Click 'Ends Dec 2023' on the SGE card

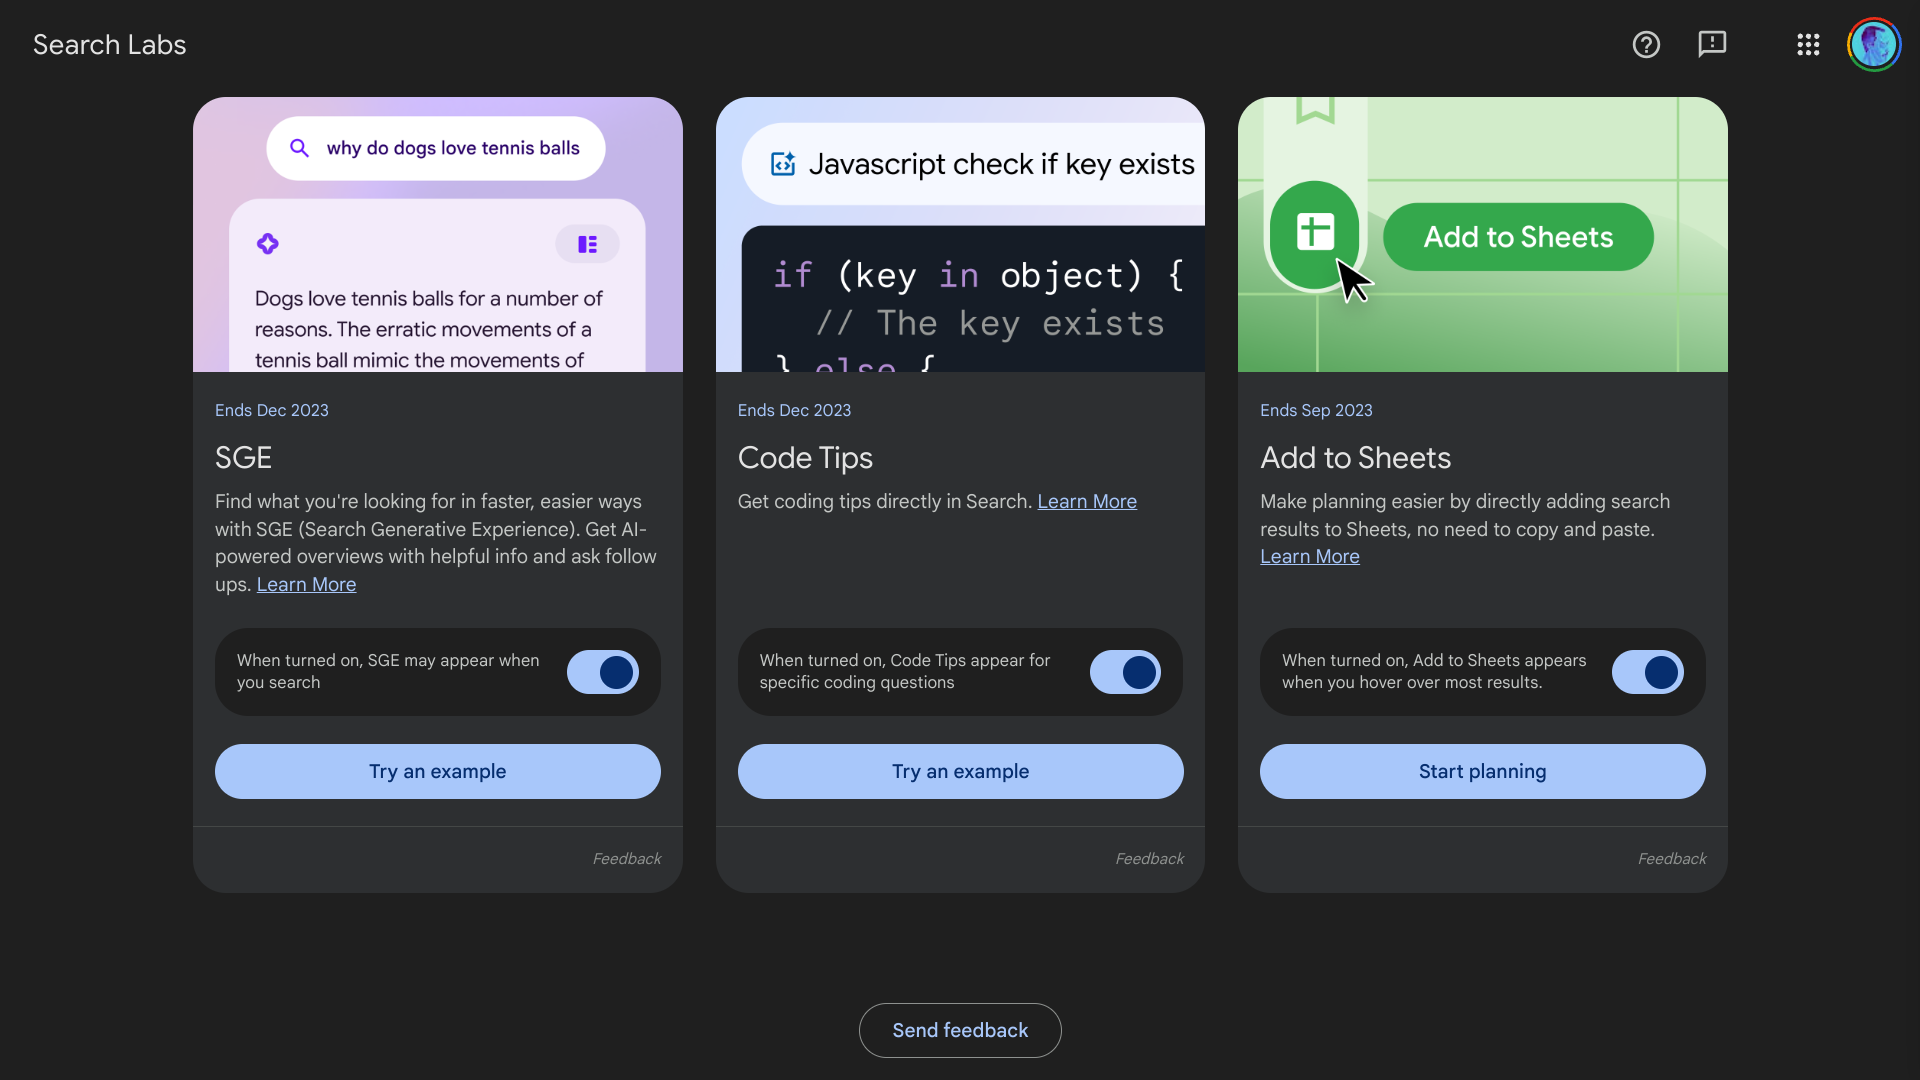pos(272,410)
